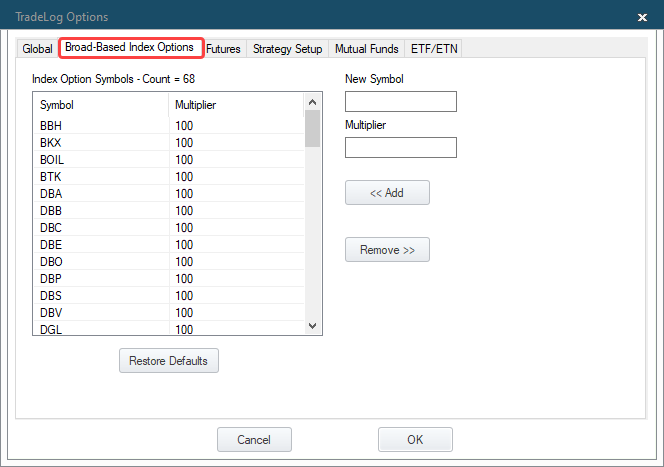Click Restore Defaults button

tap(169, 361)
